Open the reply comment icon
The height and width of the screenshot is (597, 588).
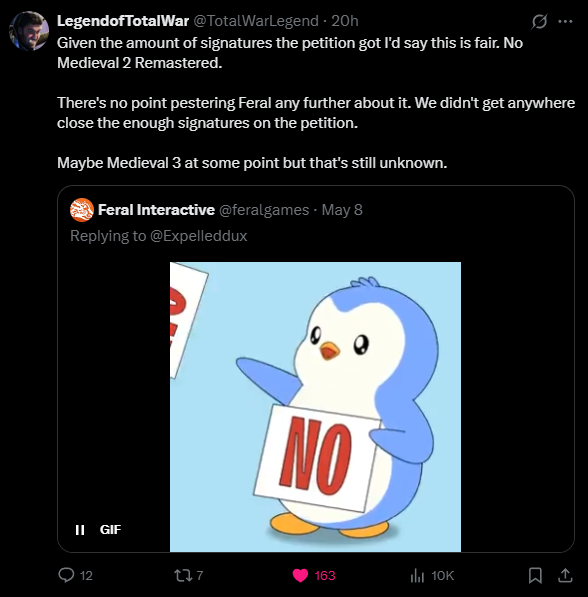coord(66,575)
